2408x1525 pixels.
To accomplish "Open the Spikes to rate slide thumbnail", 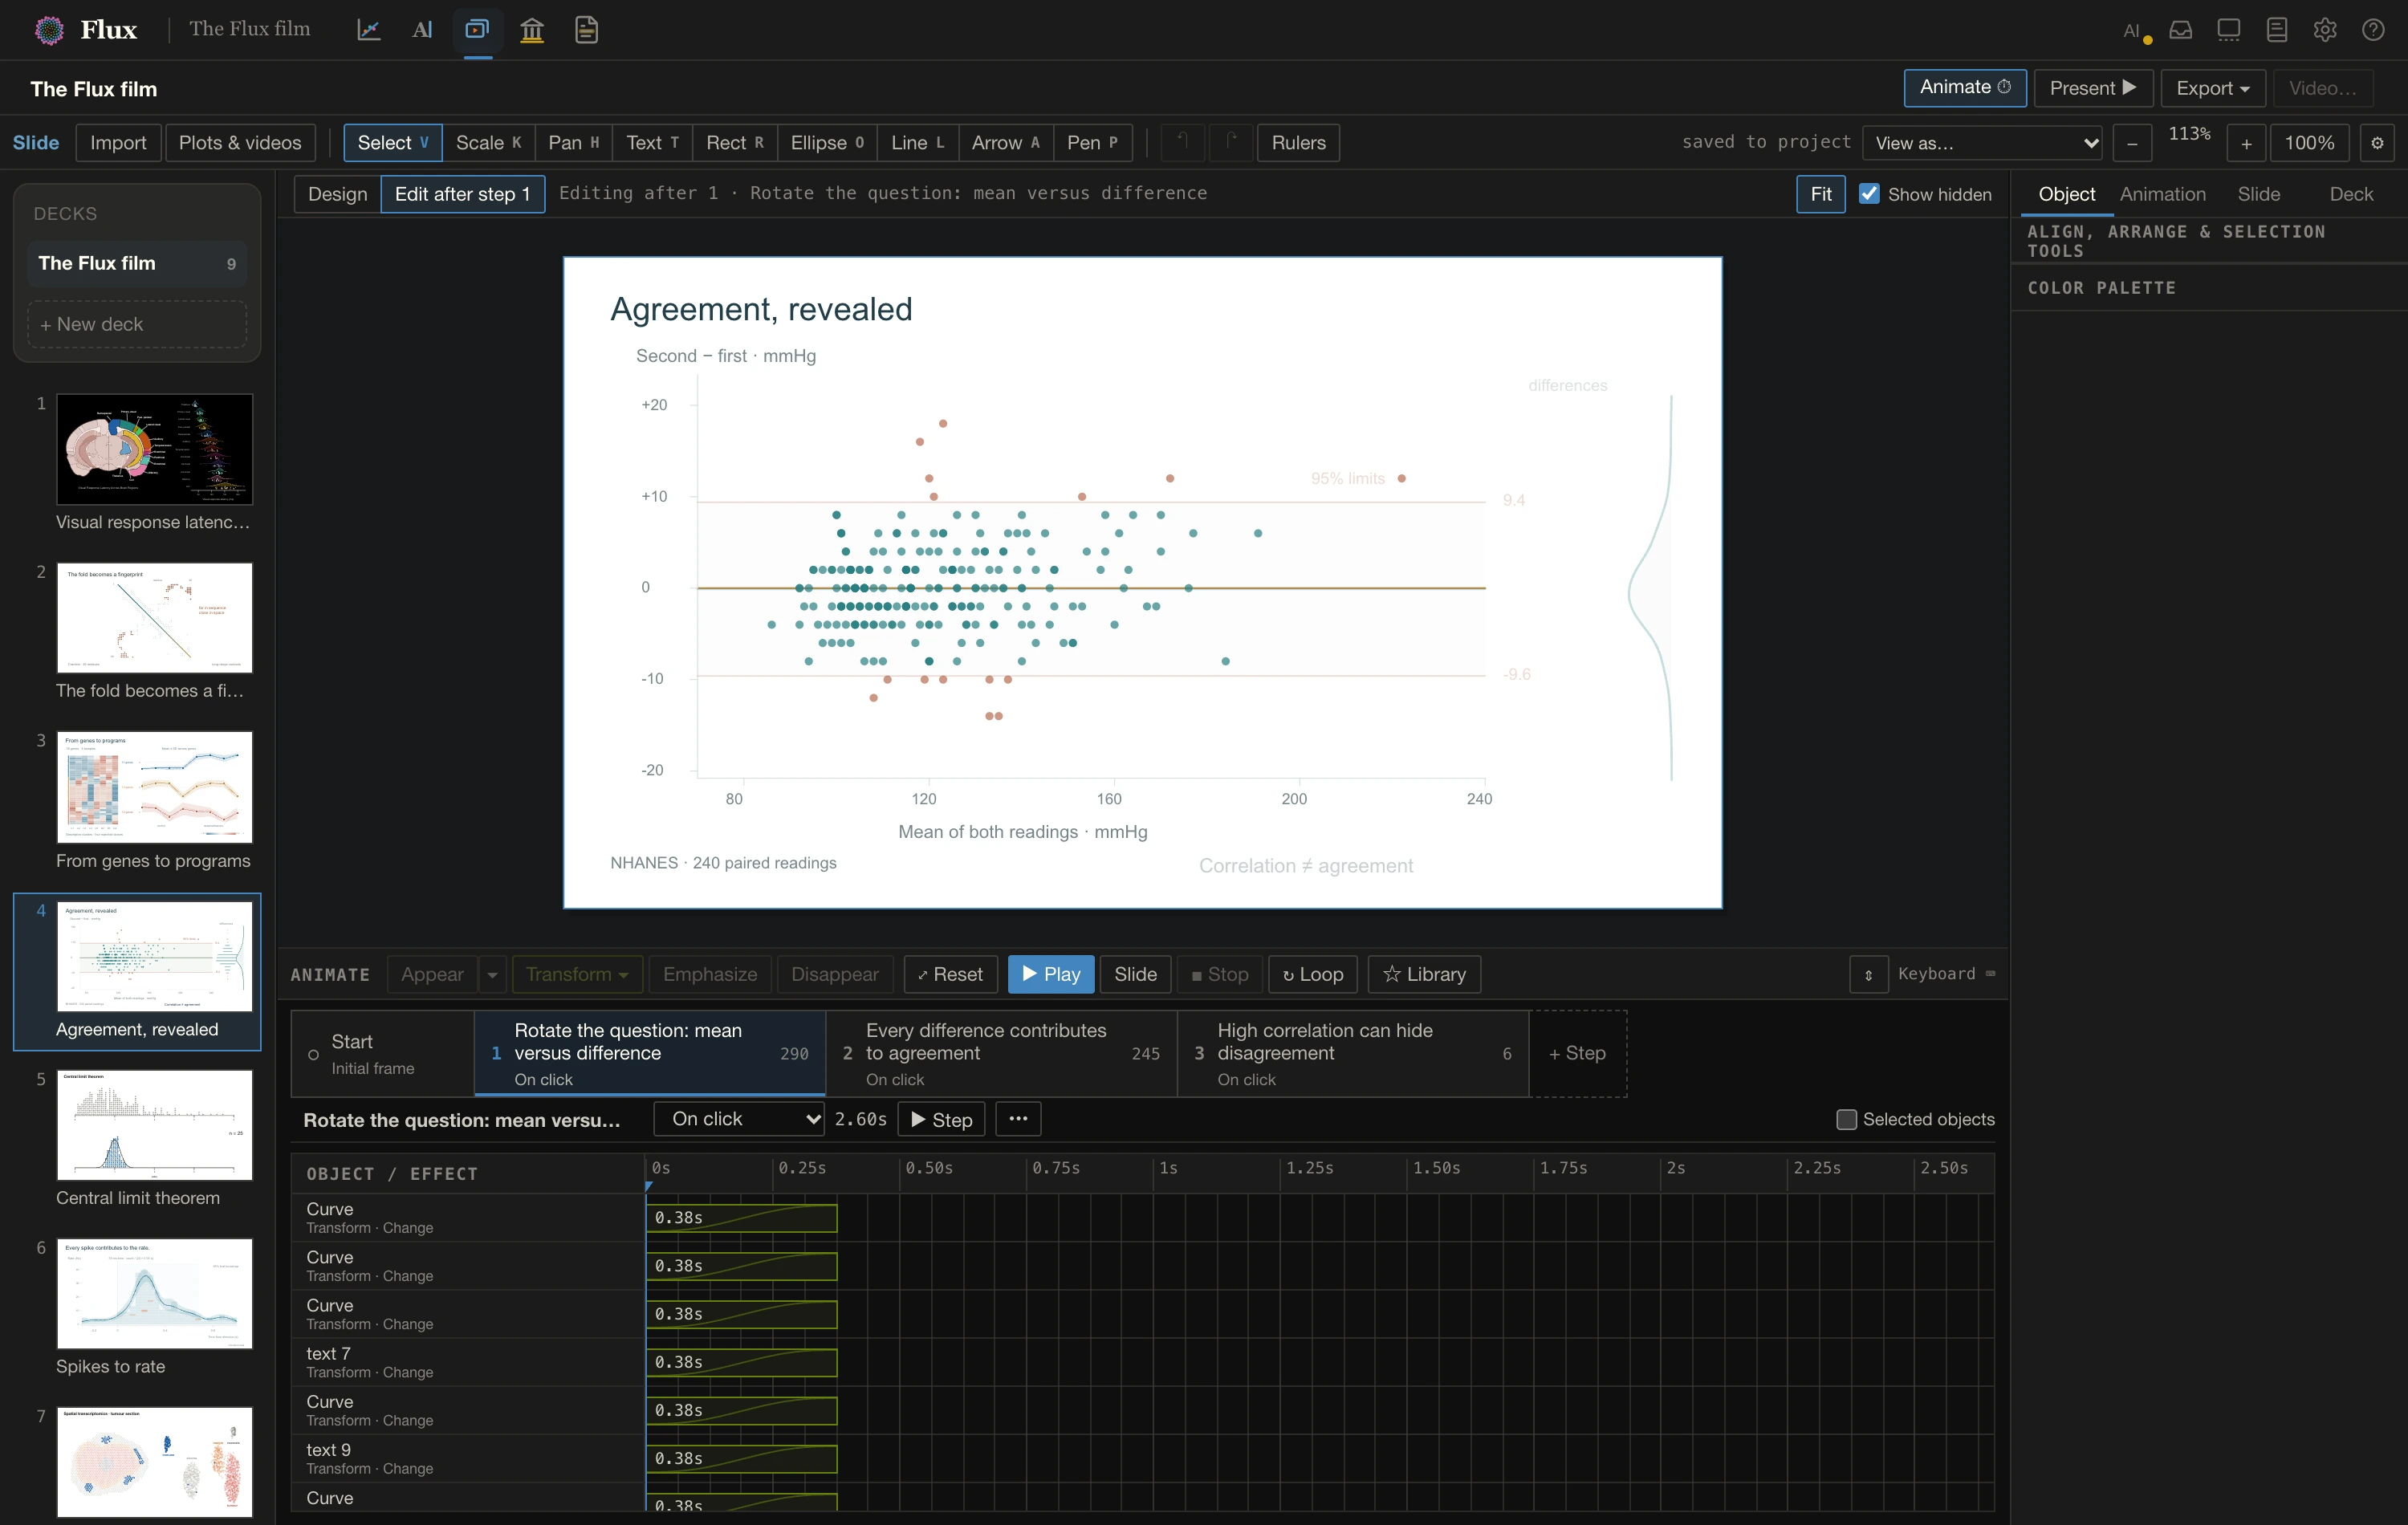I will click(154, 1293).
